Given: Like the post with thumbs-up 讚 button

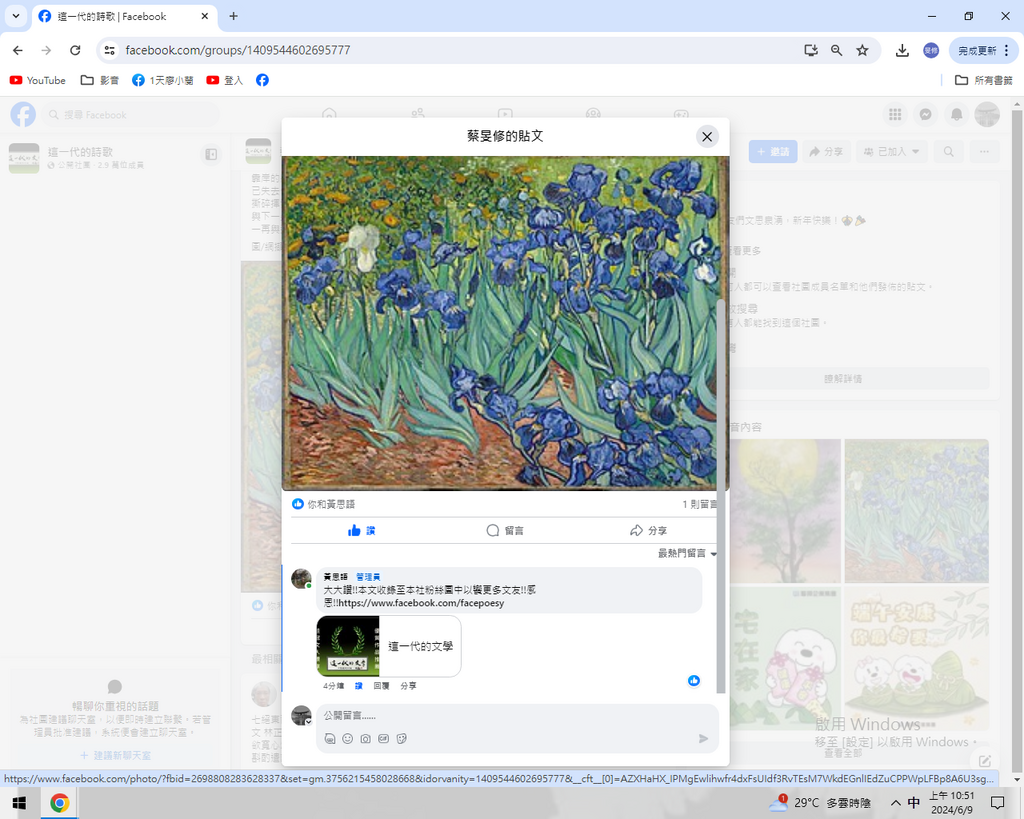Looking at the screenshot, I should click(x=362, y=530).
